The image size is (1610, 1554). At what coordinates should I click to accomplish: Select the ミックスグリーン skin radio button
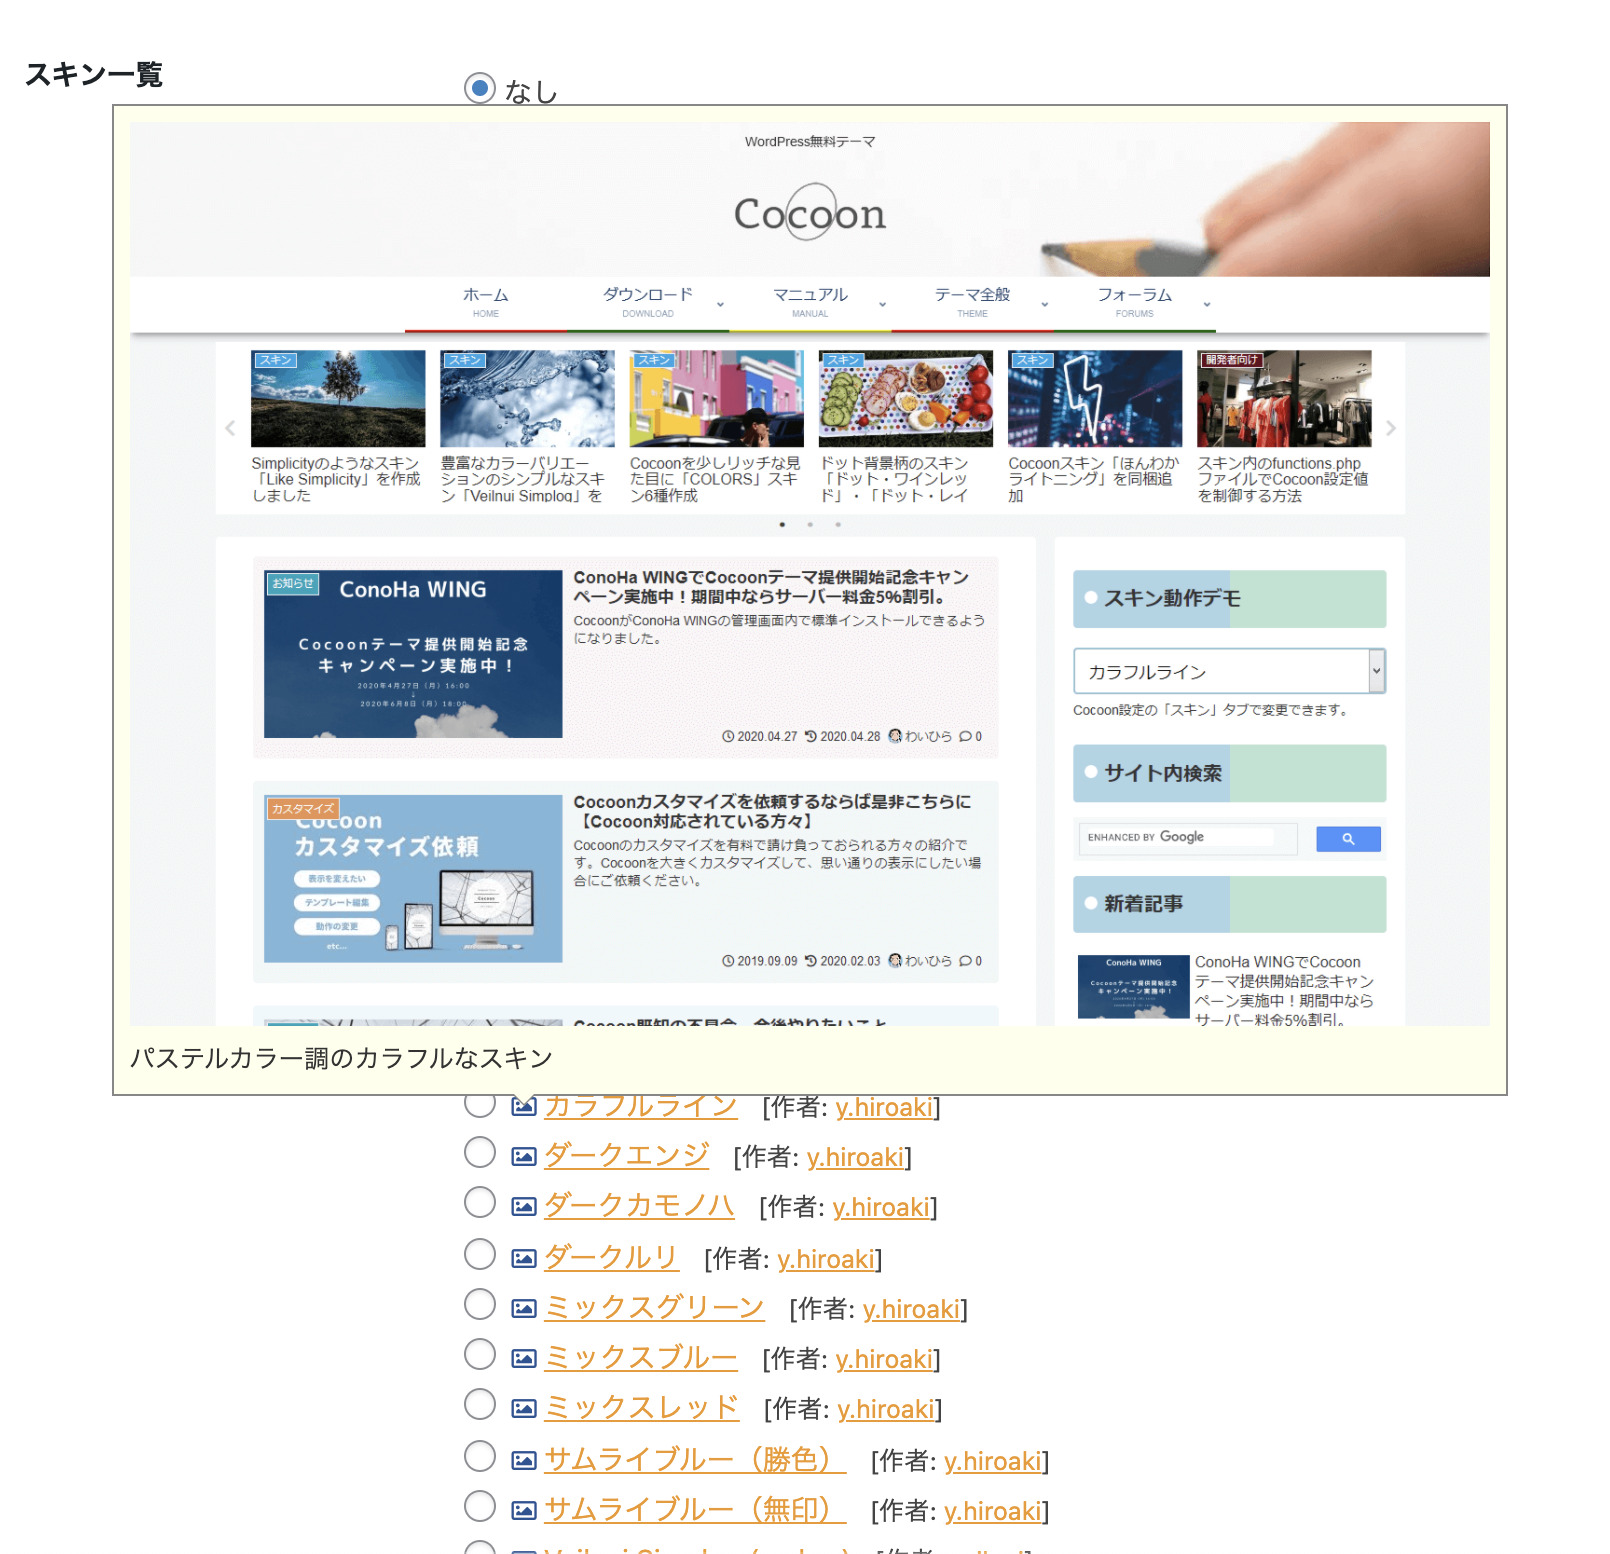[480, 1305]
